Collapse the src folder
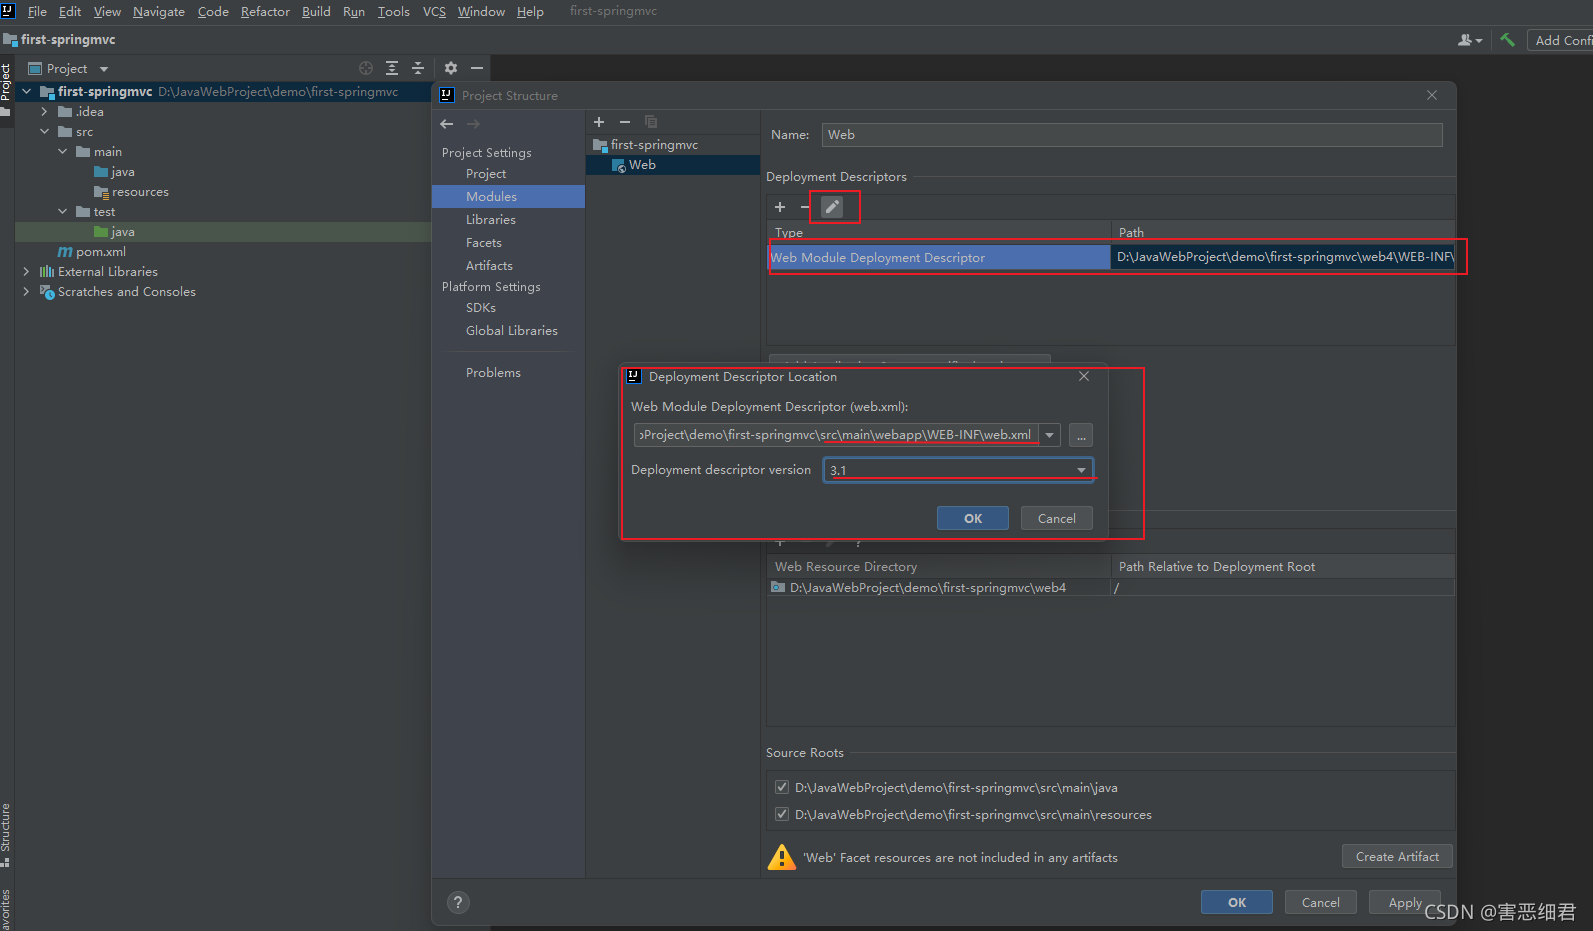1593x931 pixels. [45, 132]
